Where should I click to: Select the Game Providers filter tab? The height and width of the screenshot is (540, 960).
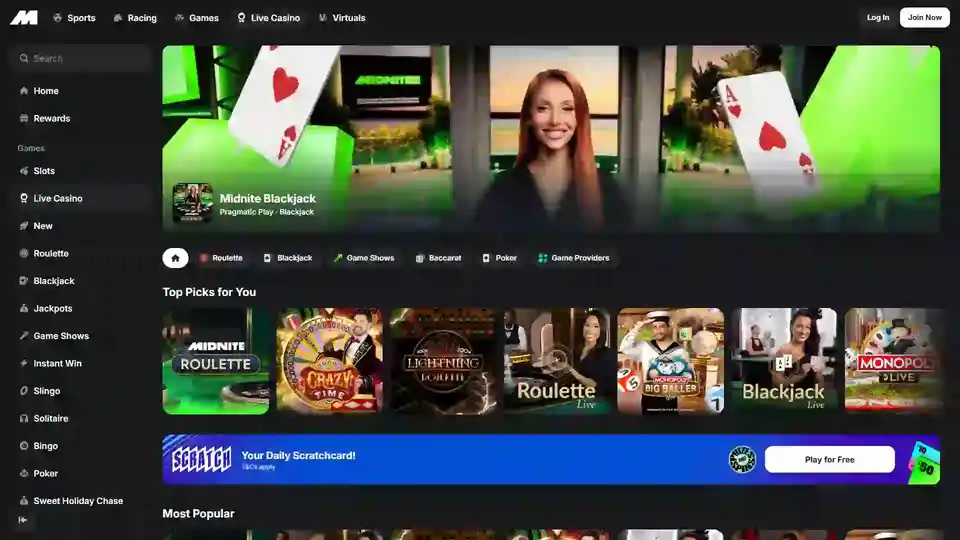pos(574,258)
